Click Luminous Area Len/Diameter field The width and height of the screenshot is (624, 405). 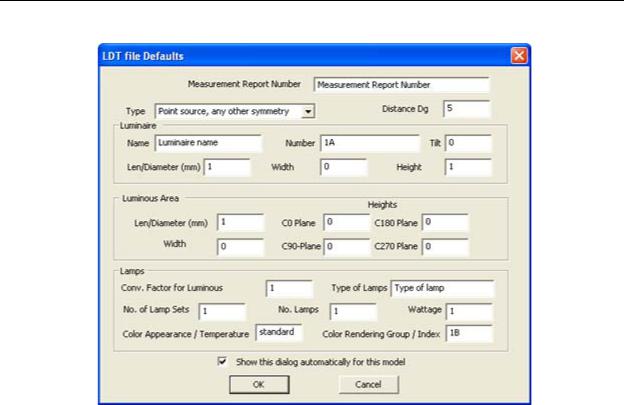(x=240, y=222)
